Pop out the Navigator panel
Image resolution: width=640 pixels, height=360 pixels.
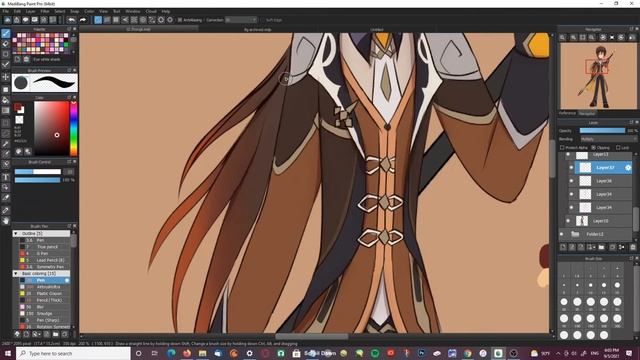631,29
